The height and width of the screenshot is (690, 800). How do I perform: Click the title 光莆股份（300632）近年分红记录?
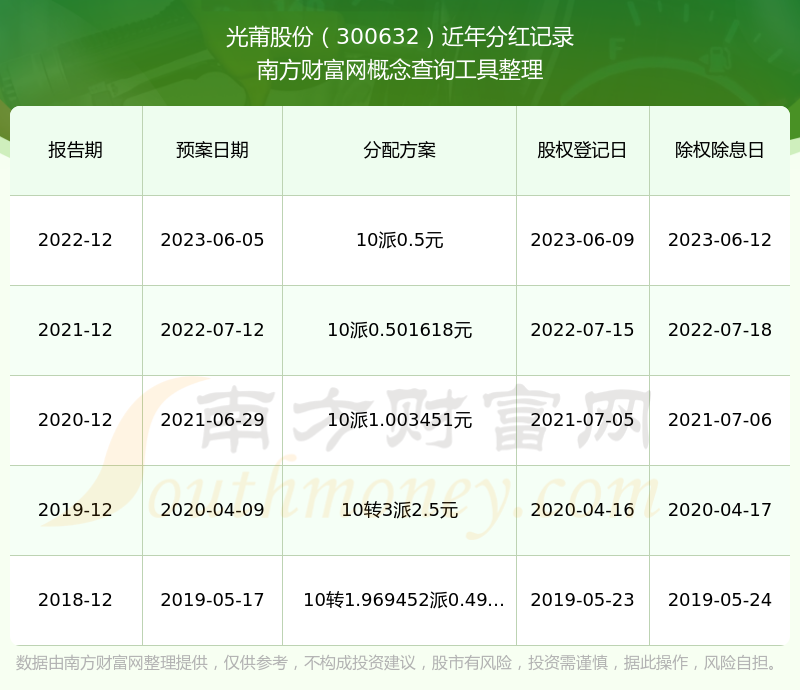400,37
